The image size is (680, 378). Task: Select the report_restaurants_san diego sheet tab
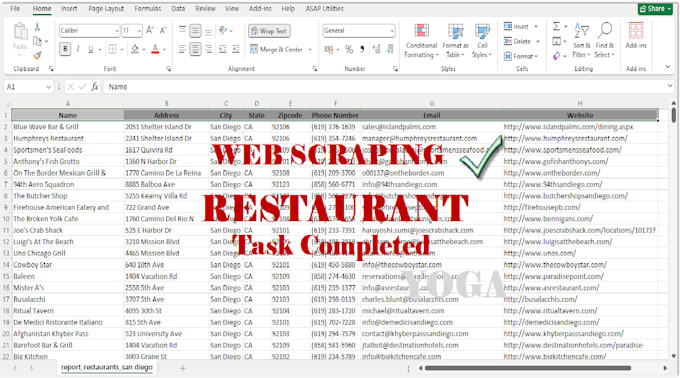107,367
